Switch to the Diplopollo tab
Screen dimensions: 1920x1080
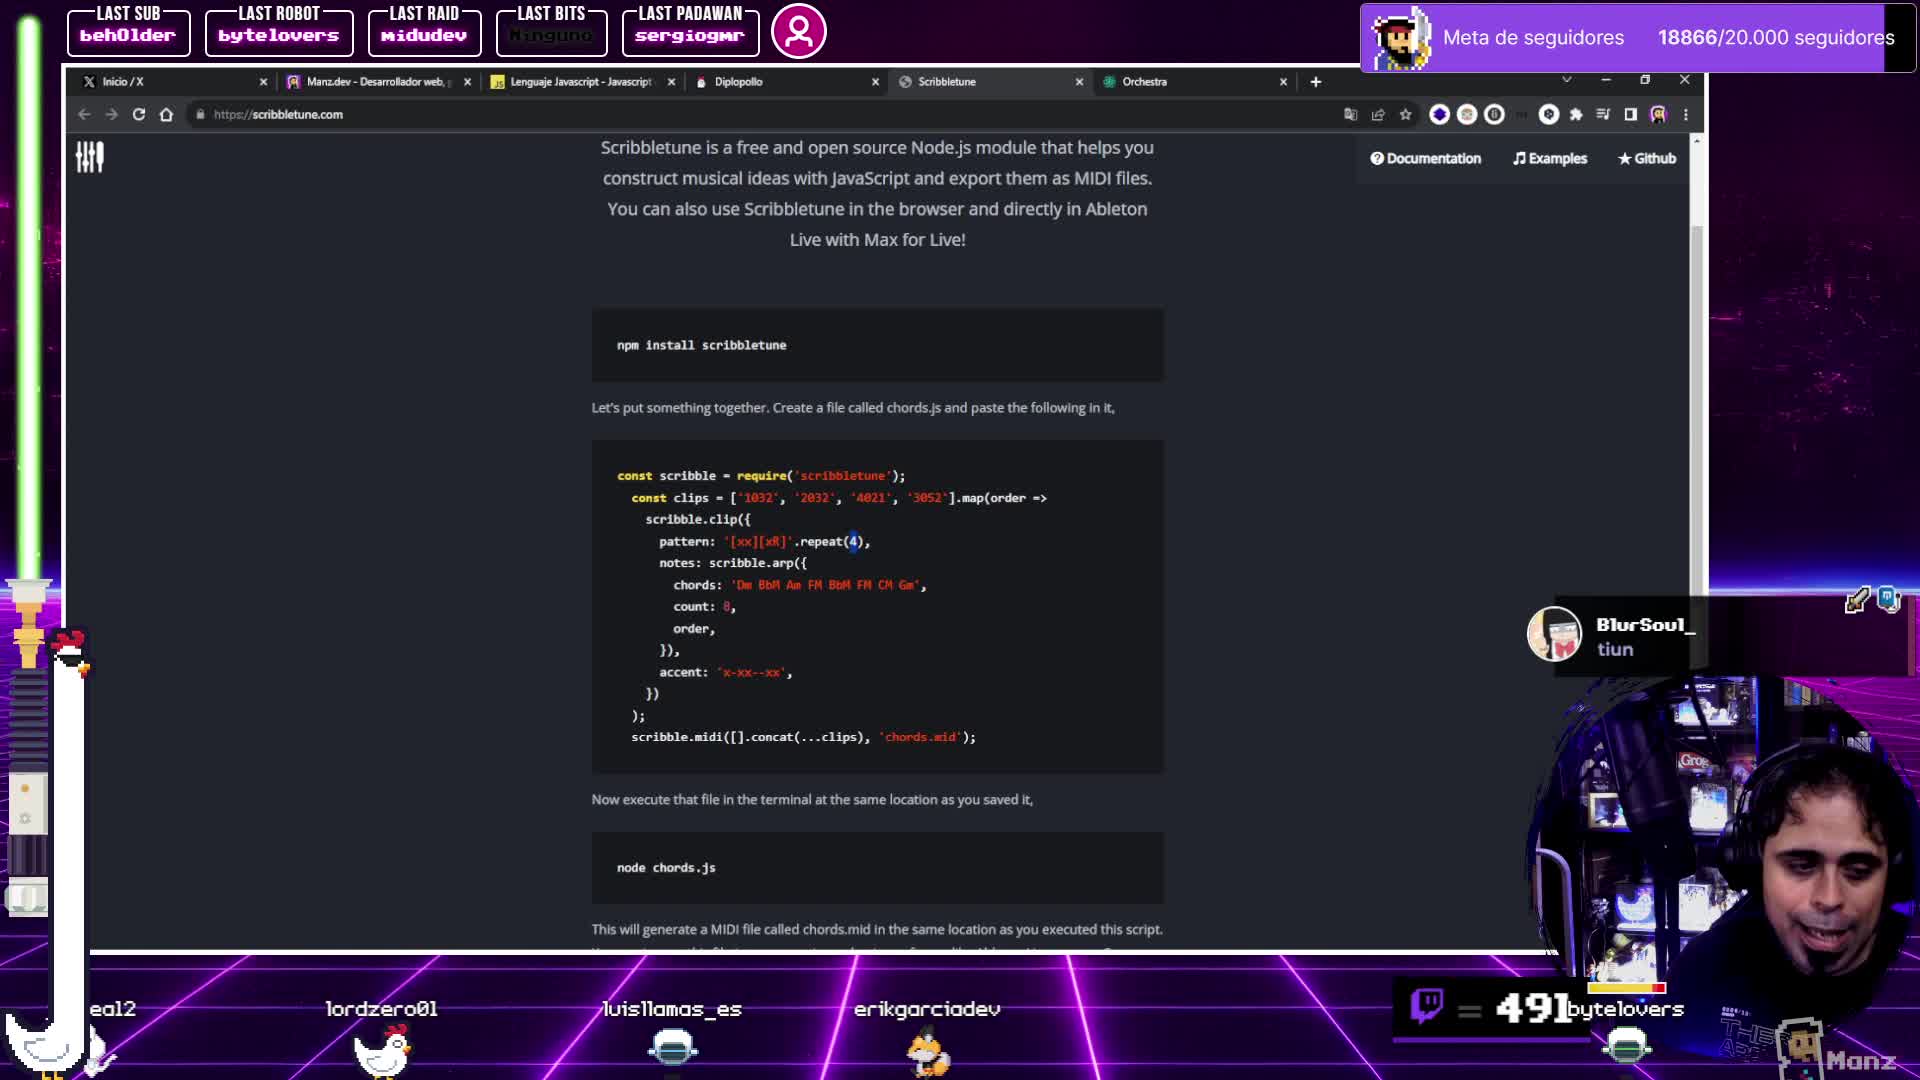(x=787, y=82)
